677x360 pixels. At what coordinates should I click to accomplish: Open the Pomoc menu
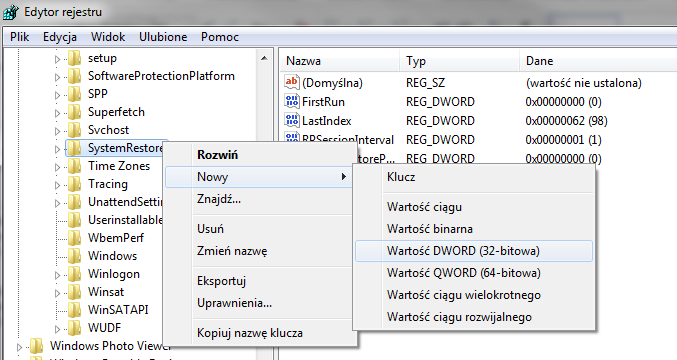coord(220,37)
